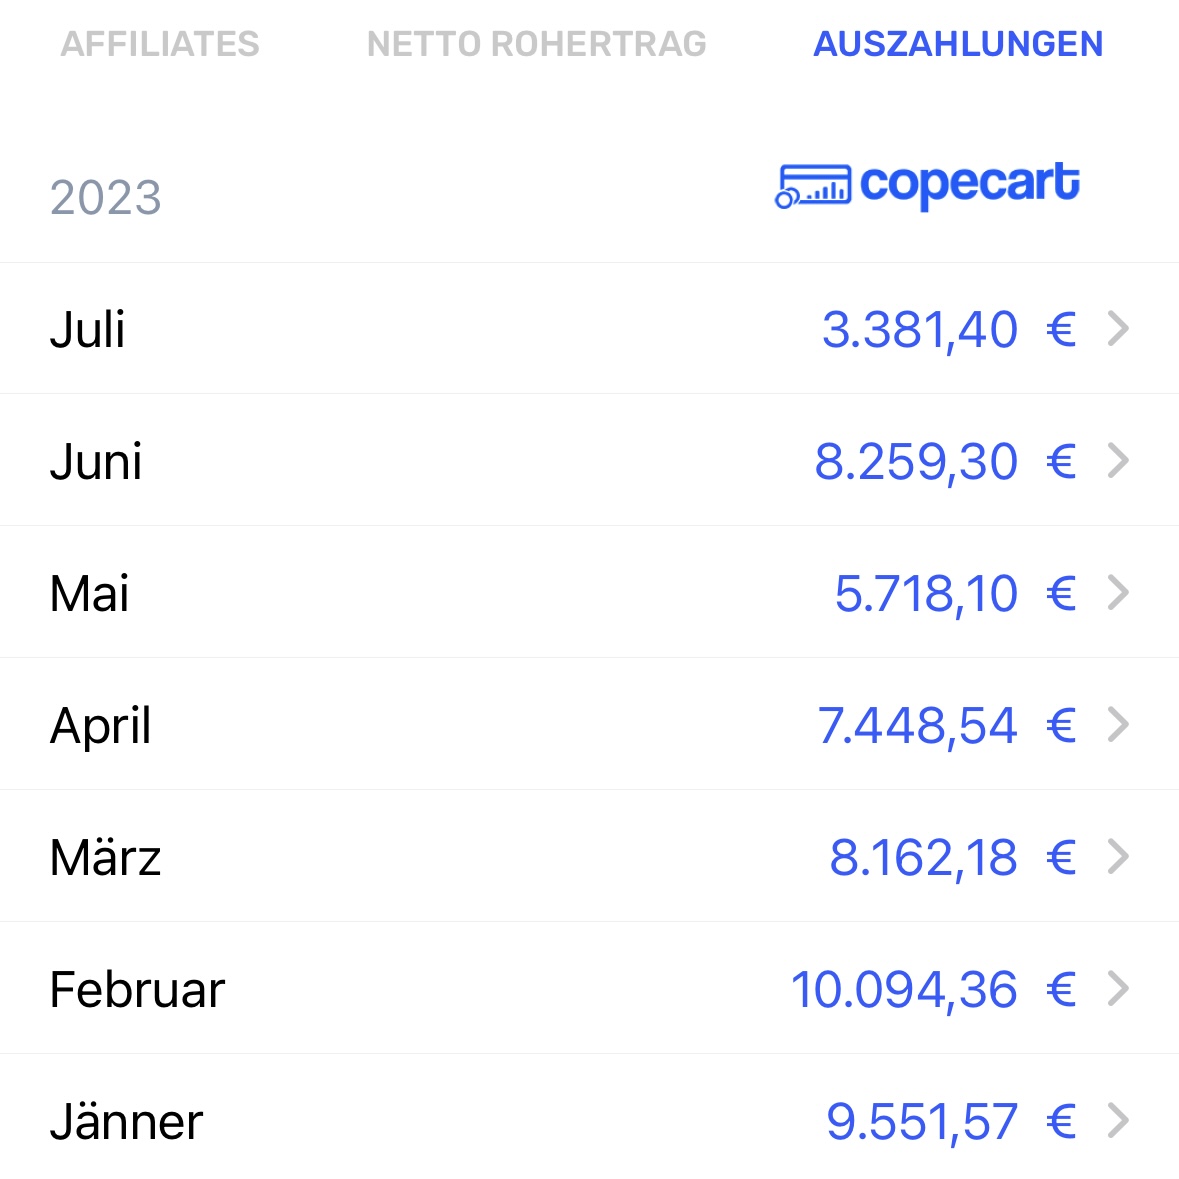Expand März row chevron
The width and height of the screenshot is (1179, 1179).
coord(1119,857)
